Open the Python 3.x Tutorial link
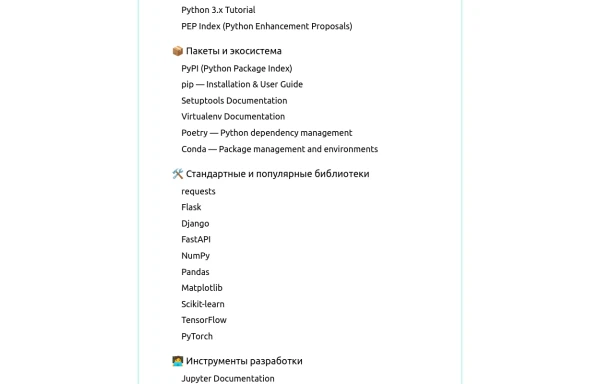Viewport: 600px width, 384px height. pyautogui.click(x=218, y=10)
